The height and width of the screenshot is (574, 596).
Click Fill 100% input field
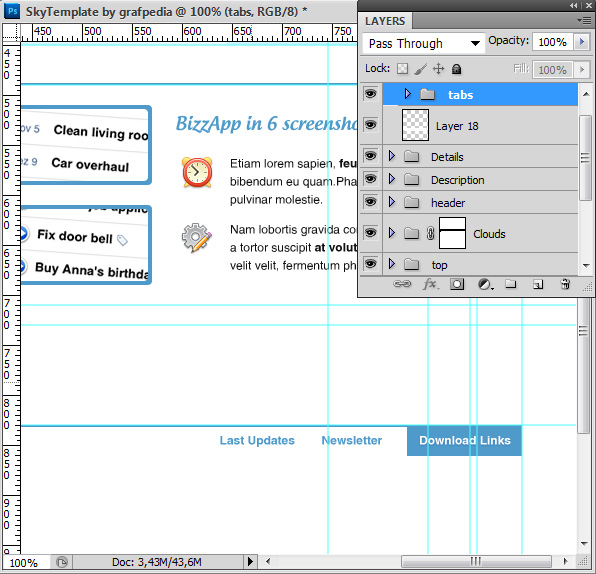click(552, 70)
